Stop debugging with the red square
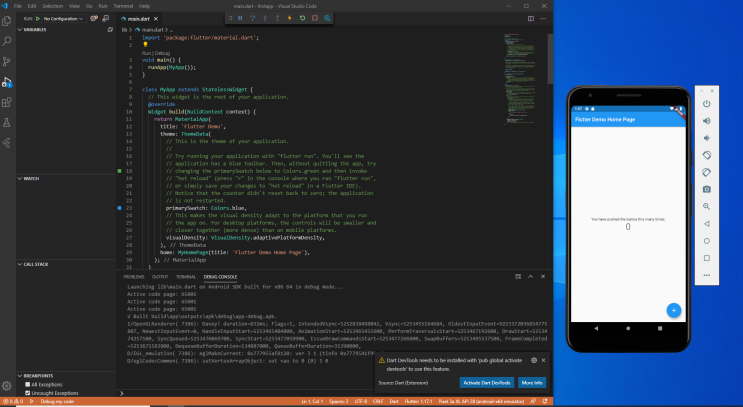 [x=315, y=18]
